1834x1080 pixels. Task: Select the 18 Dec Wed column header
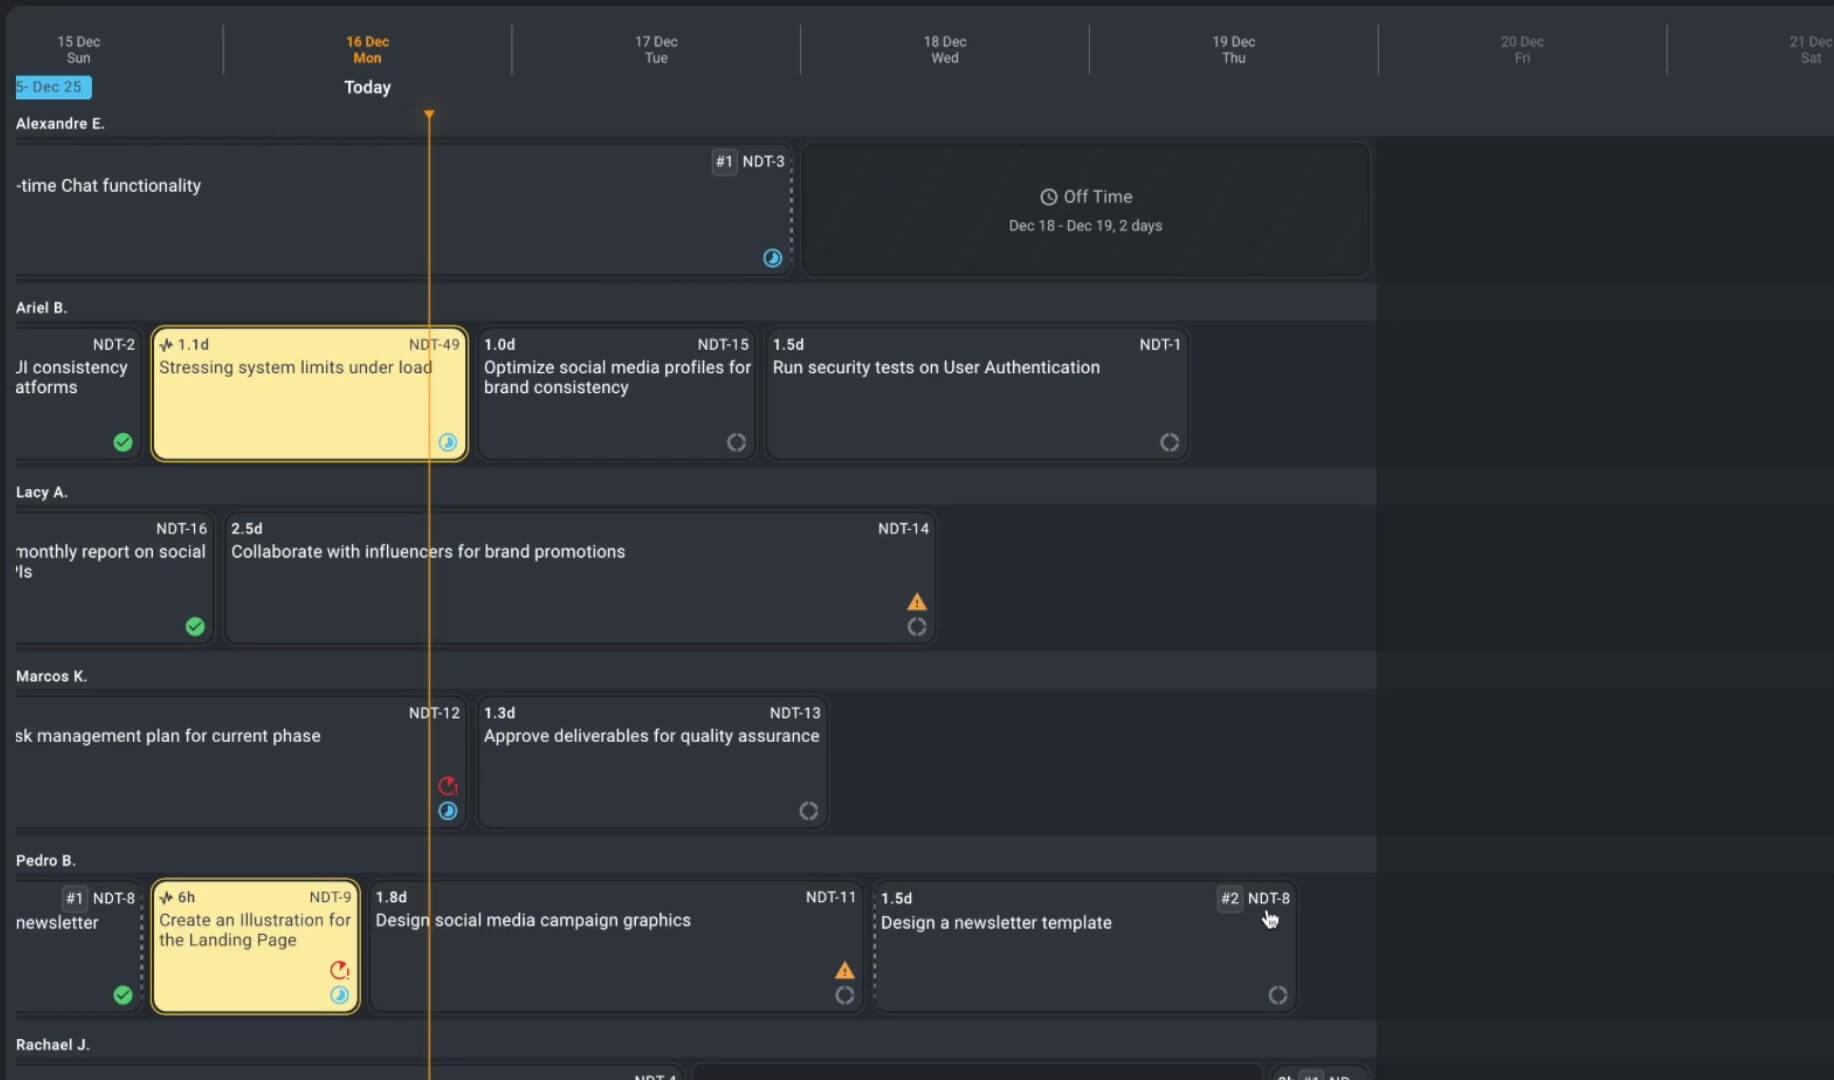[x=943, y=49]
